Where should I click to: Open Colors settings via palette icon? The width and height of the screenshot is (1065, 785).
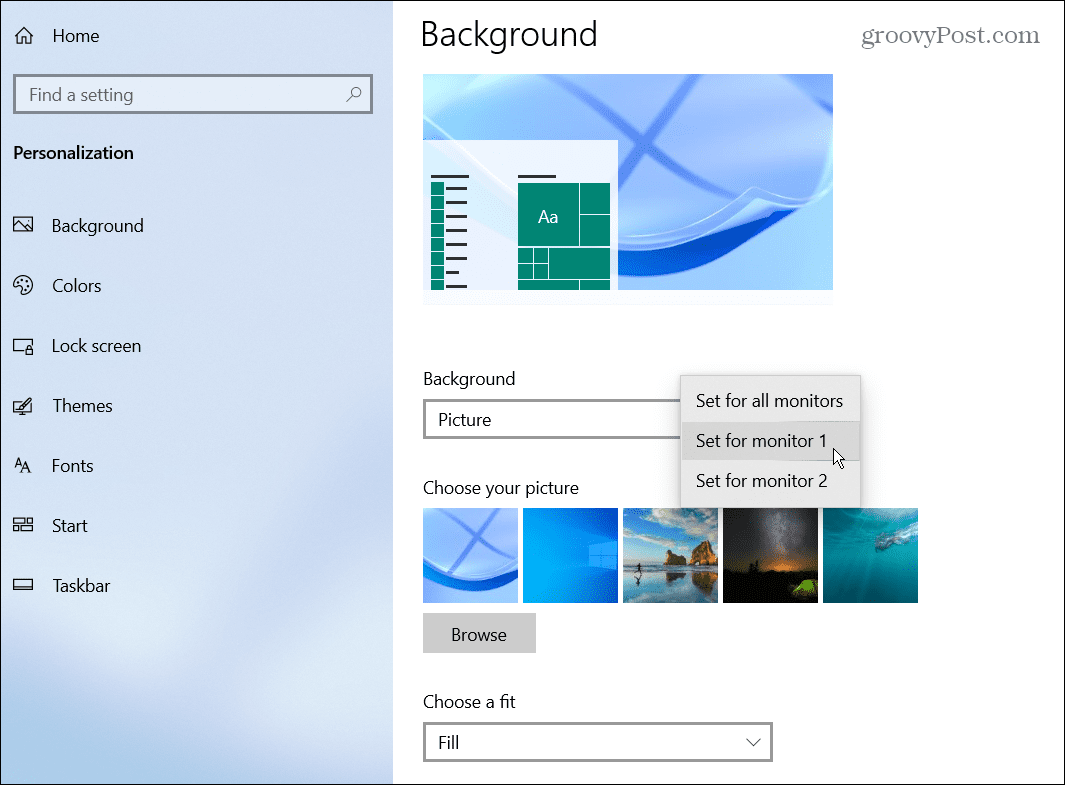[x=25, y=285]
